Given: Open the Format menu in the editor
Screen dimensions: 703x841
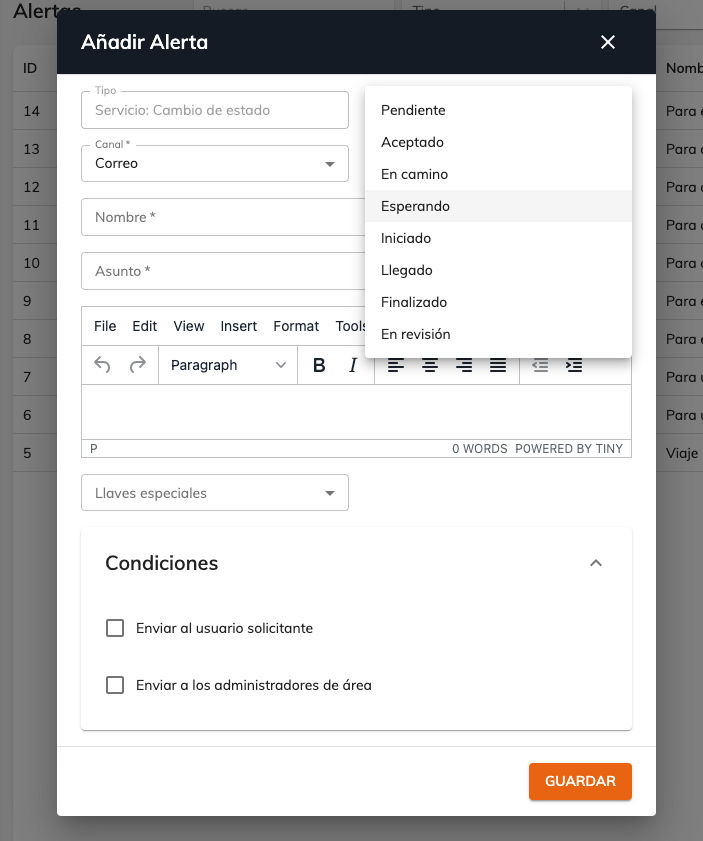Looking at the screenshot, I should 296,326.
